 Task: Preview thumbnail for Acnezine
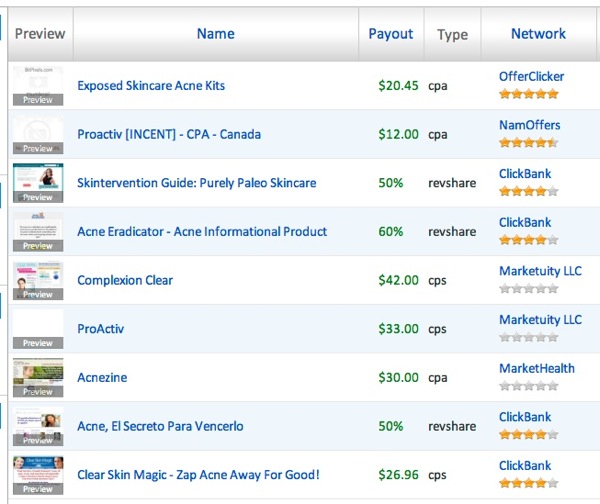click(x=38, y=377)
